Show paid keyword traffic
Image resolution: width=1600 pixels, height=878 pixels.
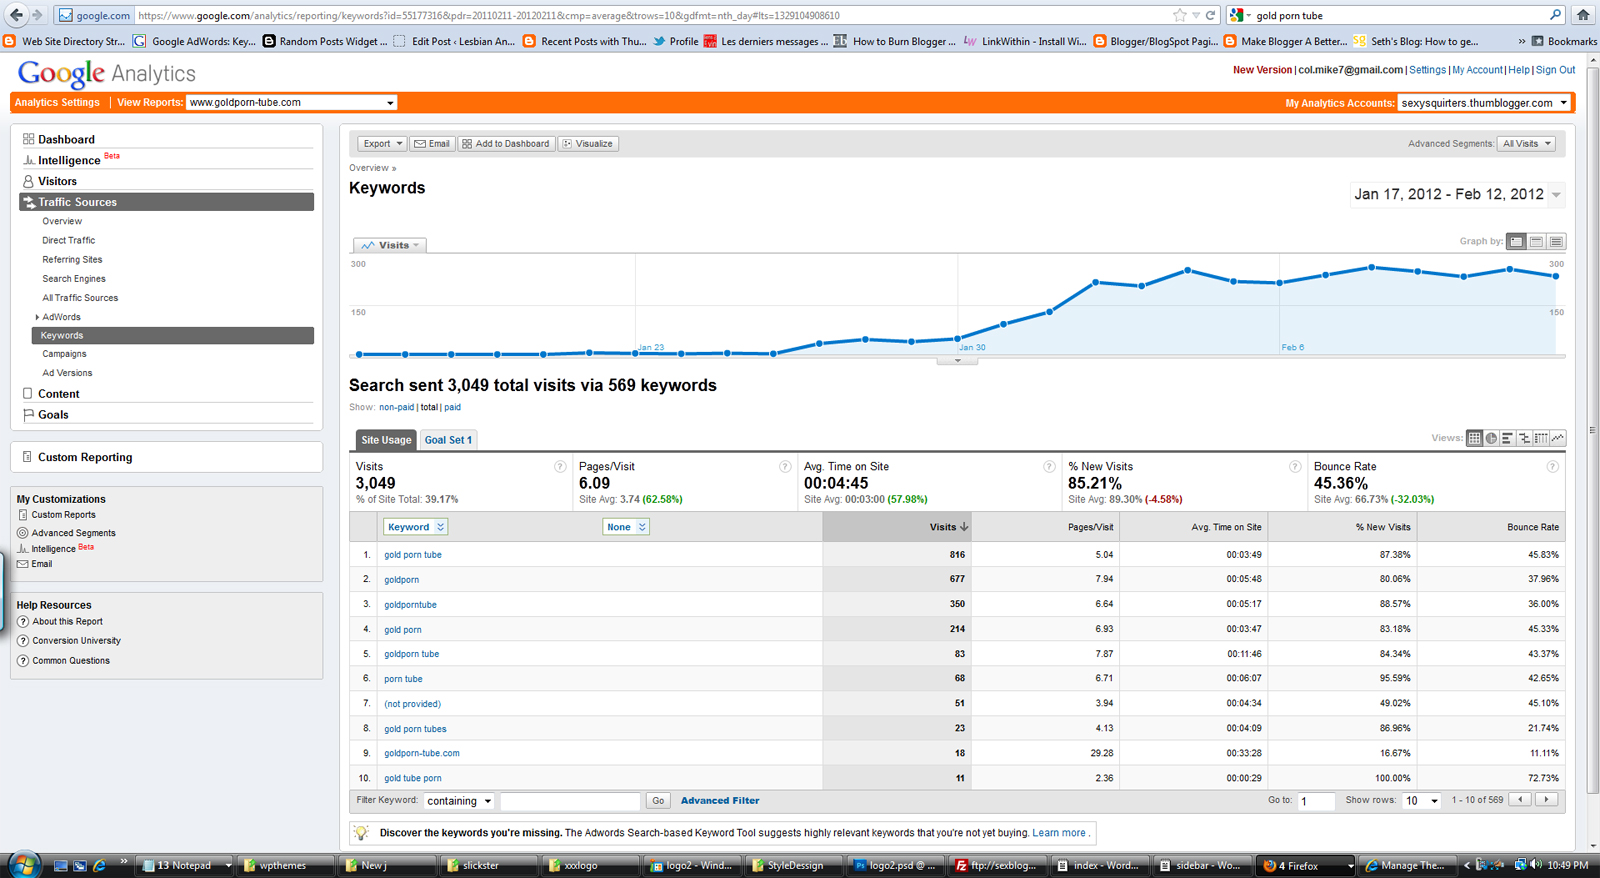point(453,407)
